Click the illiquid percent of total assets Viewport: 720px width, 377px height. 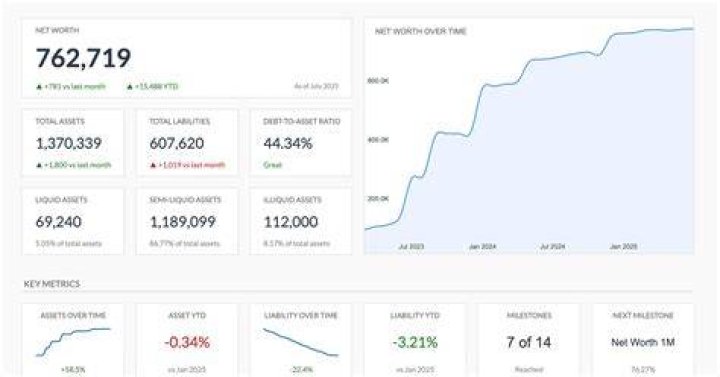[297, 243]
